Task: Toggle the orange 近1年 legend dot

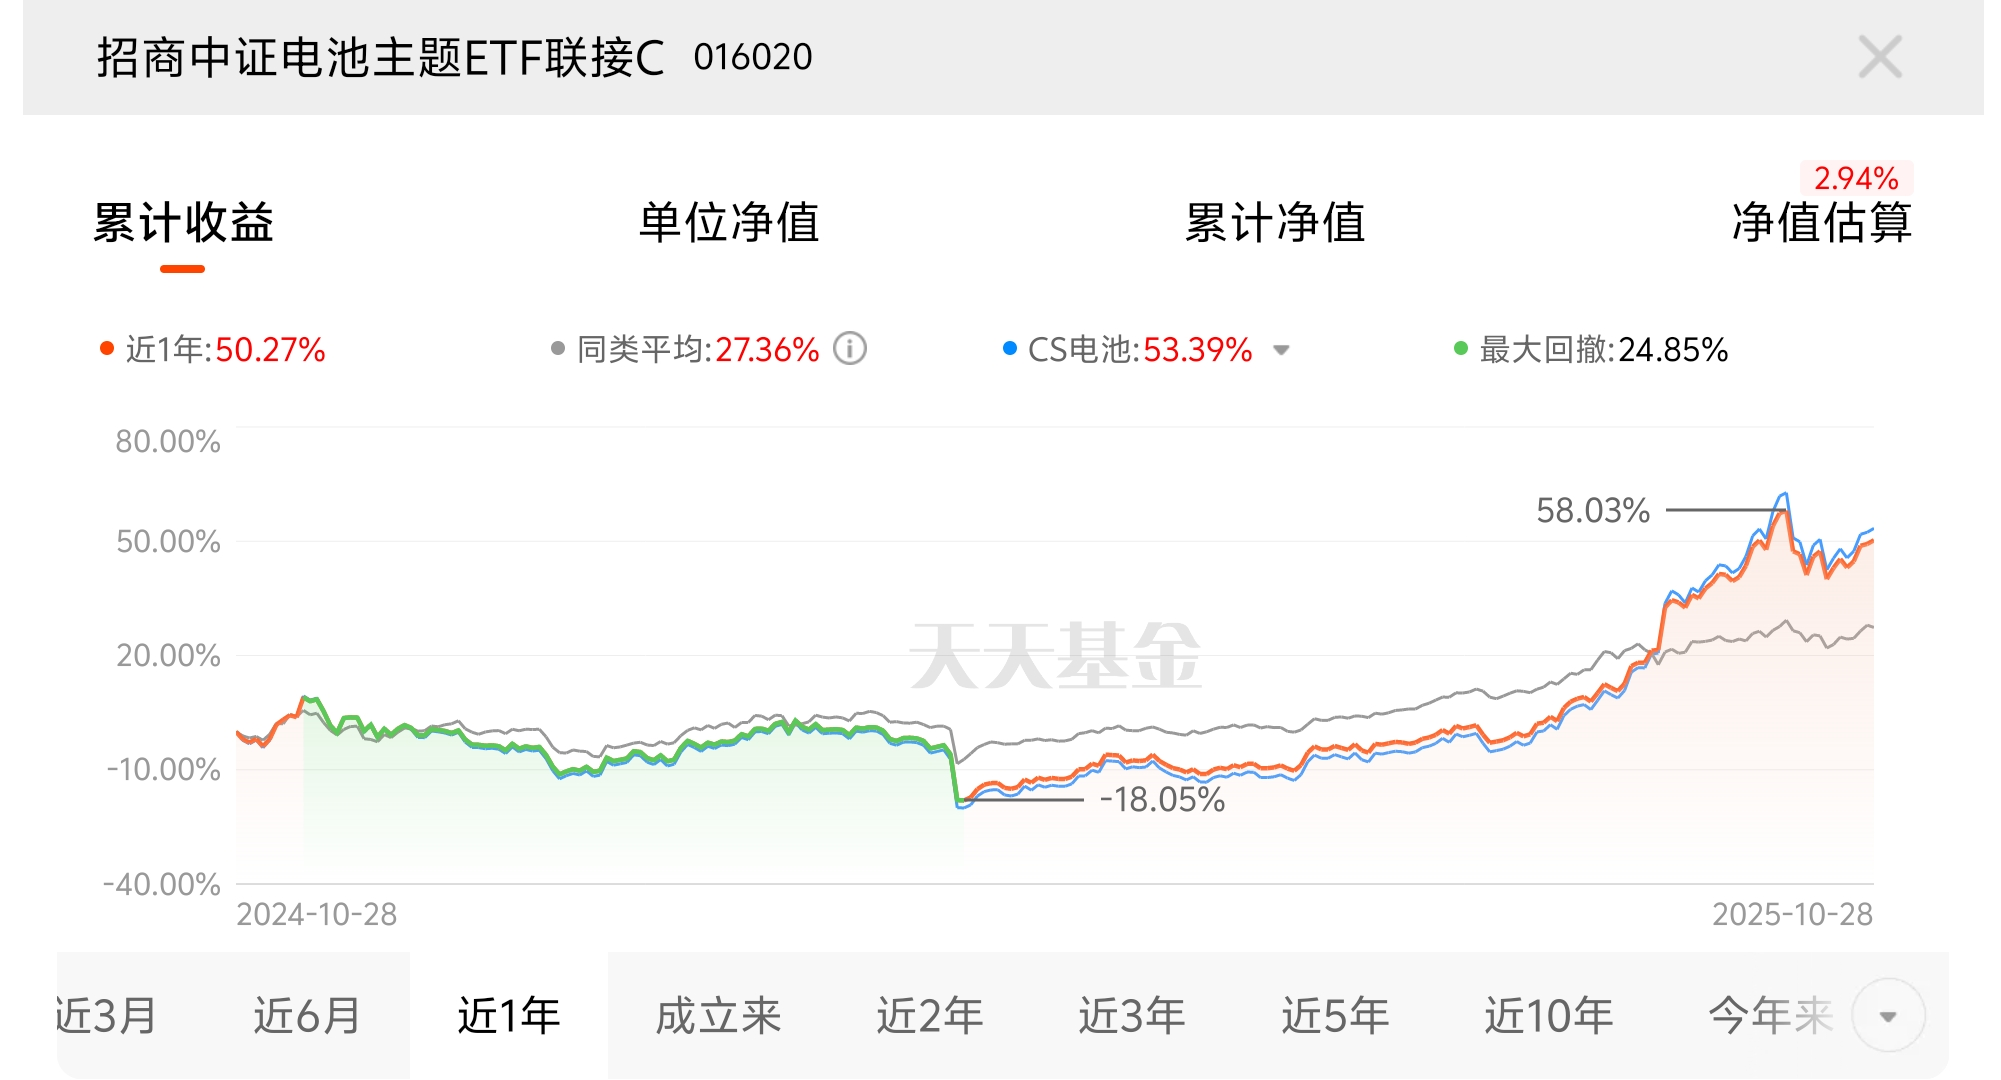Action: pyautogui.click(x=107, y=349)
